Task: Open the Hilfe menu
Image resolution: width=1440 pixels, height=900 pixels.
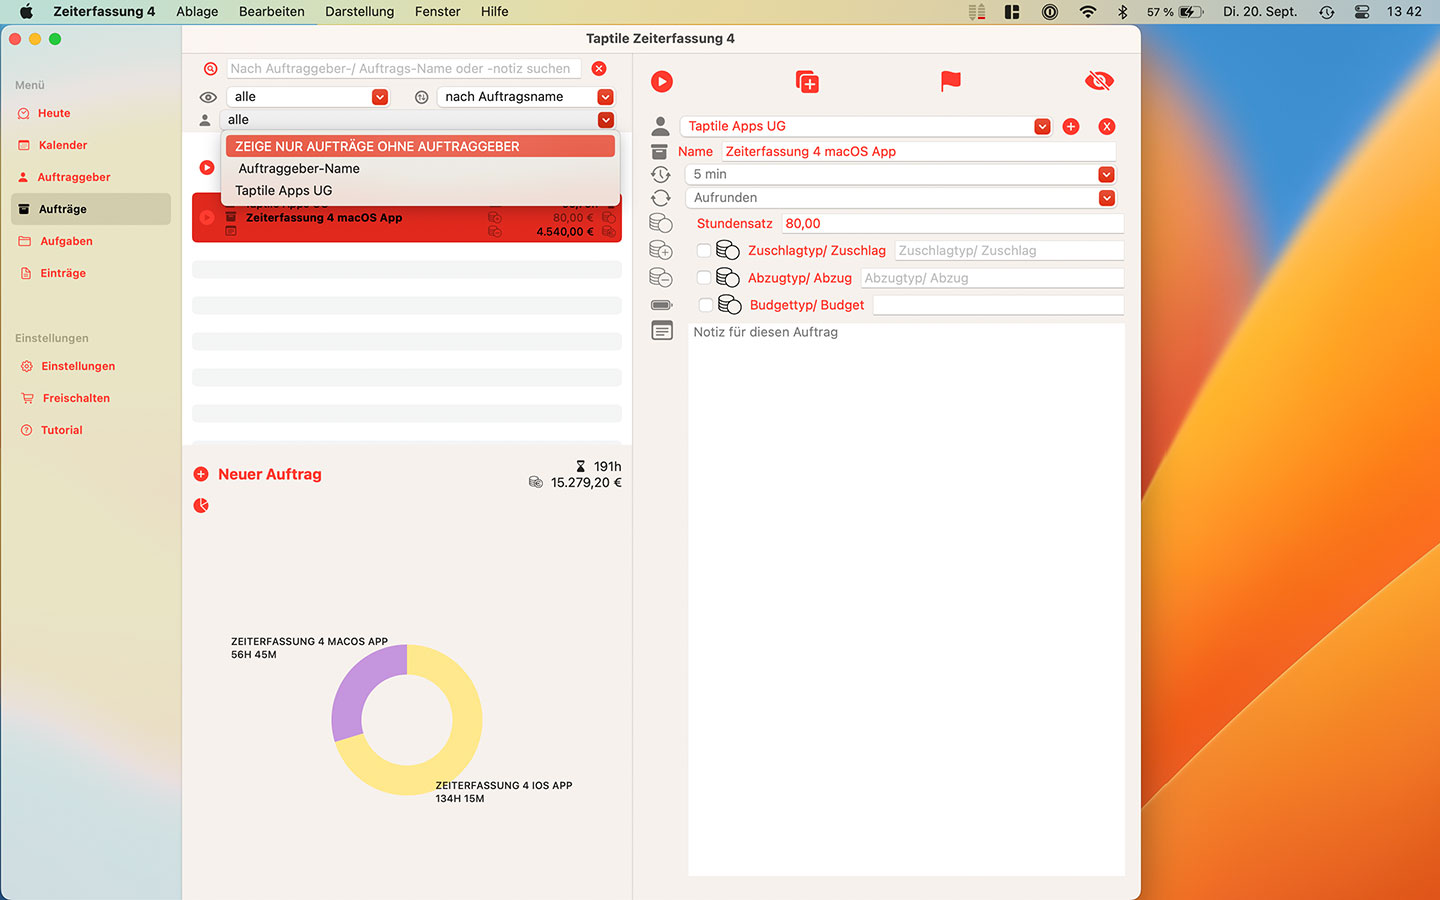Action: point(495,12)
